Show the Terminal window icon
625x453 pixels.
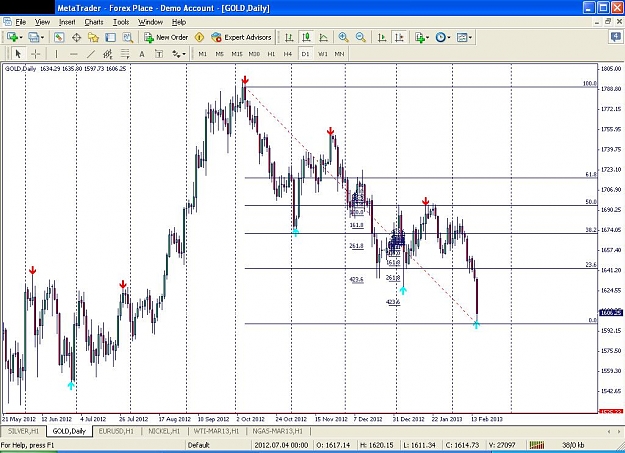coord(110,37)
